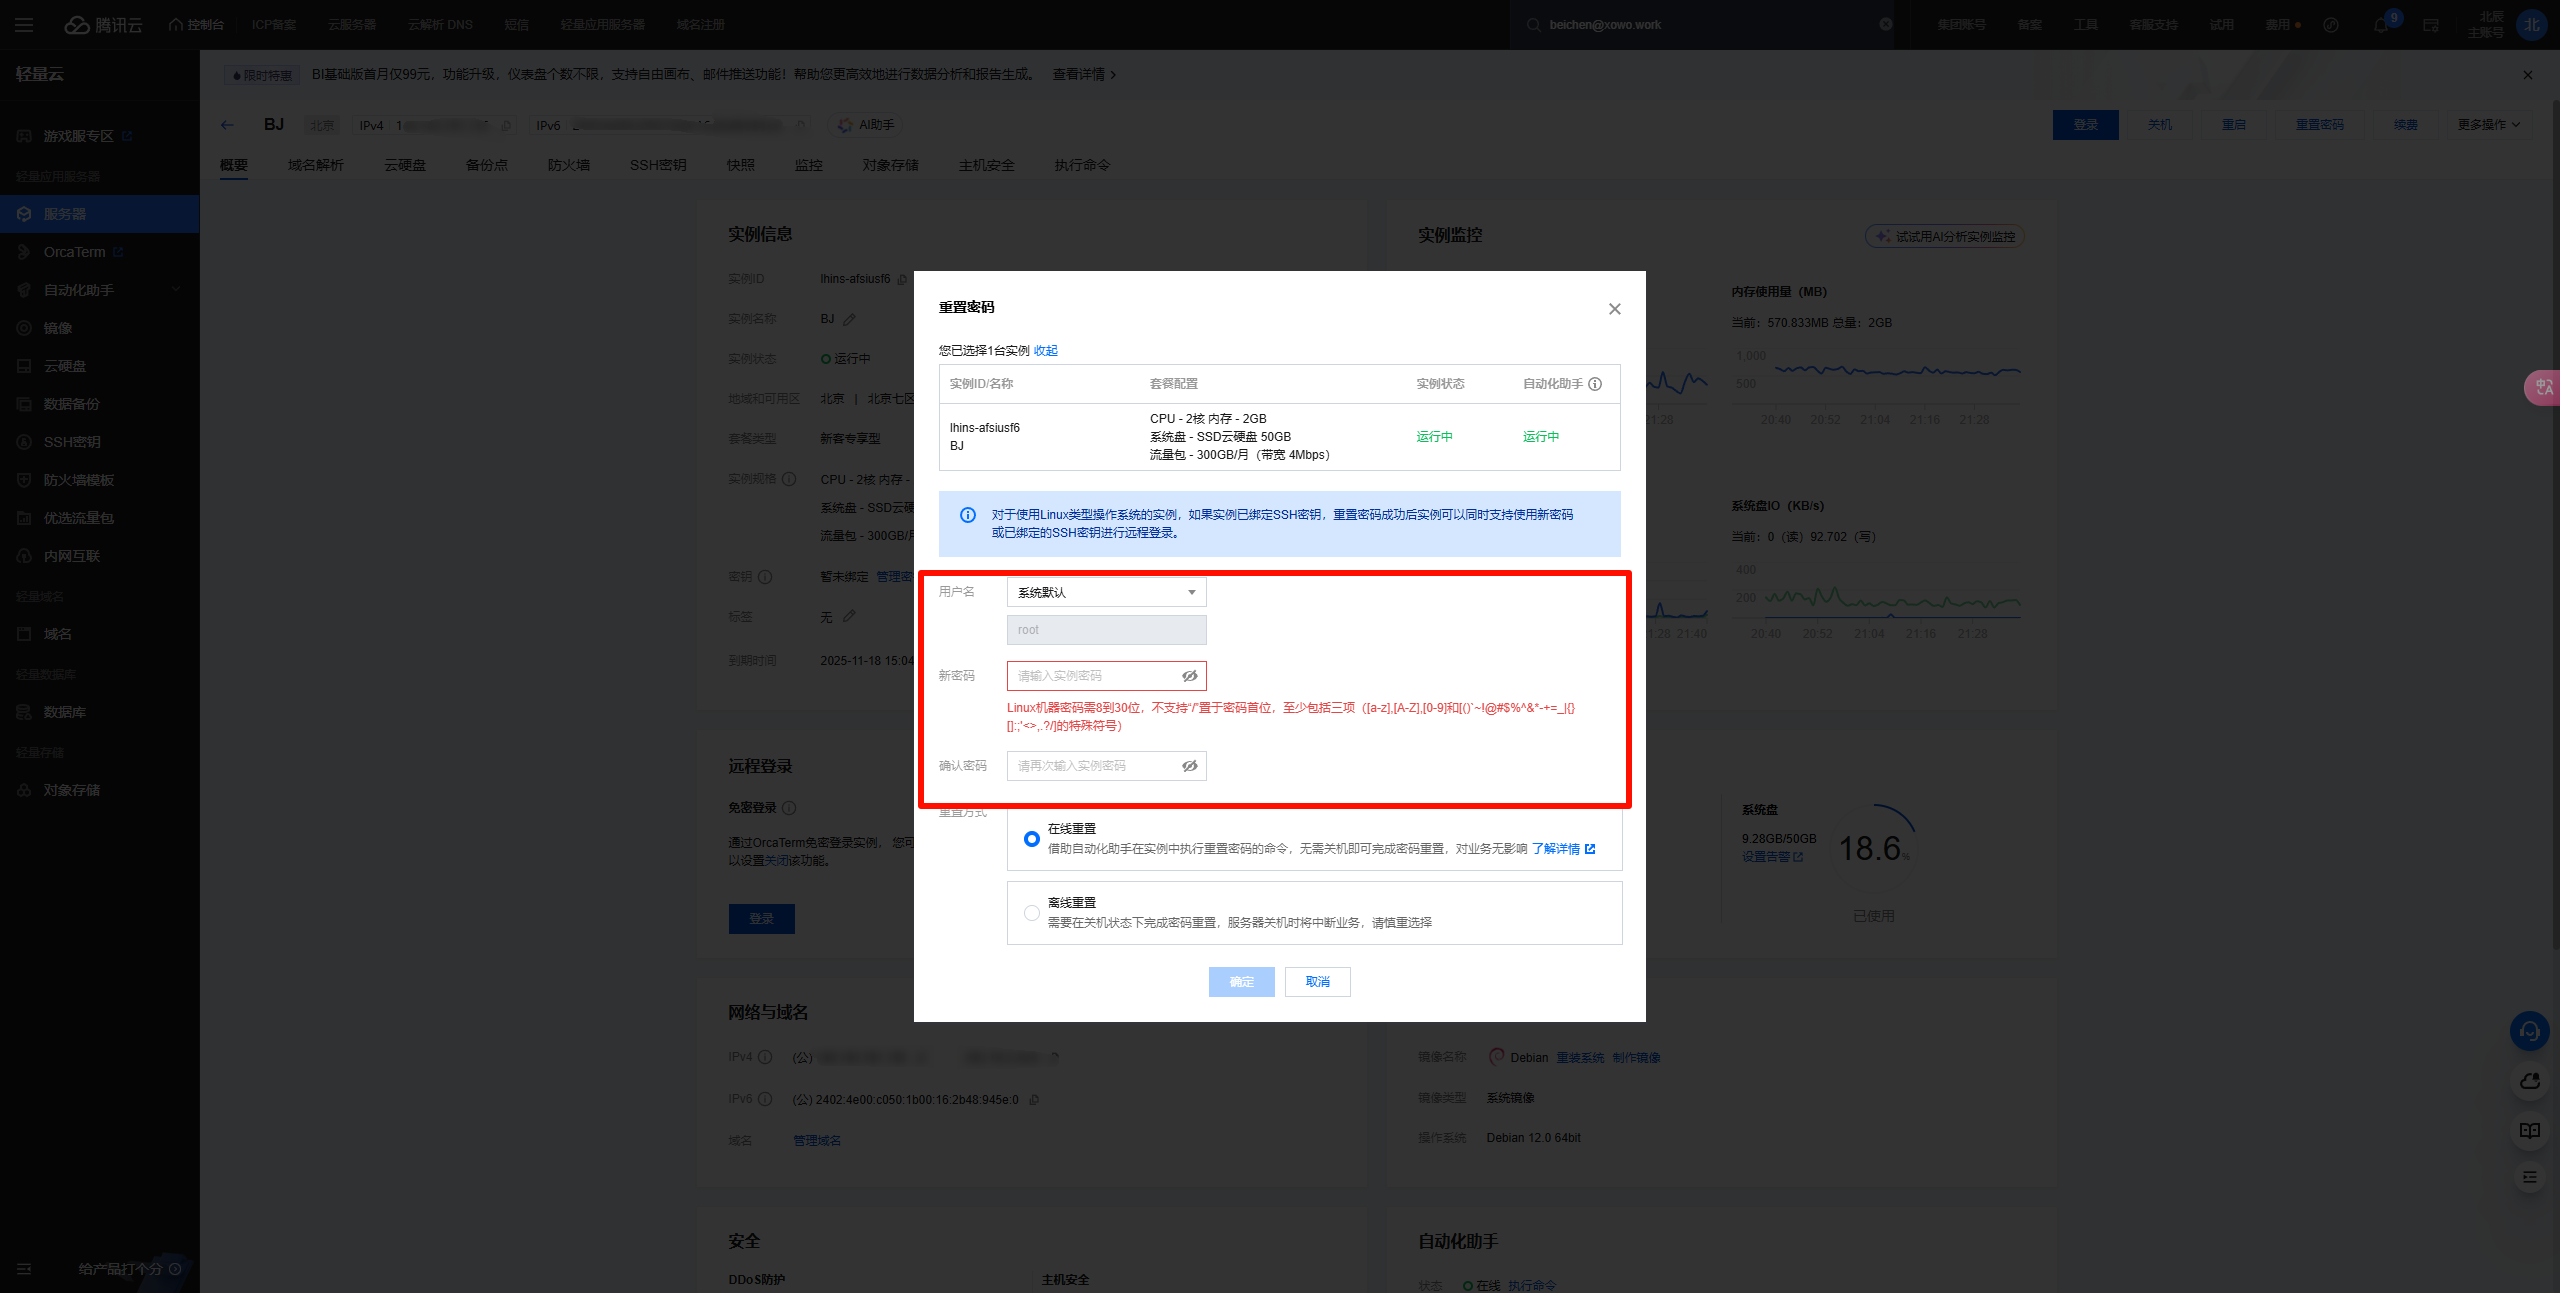
Task: Open the AI助手 button
Action: [x=866, y=125]
